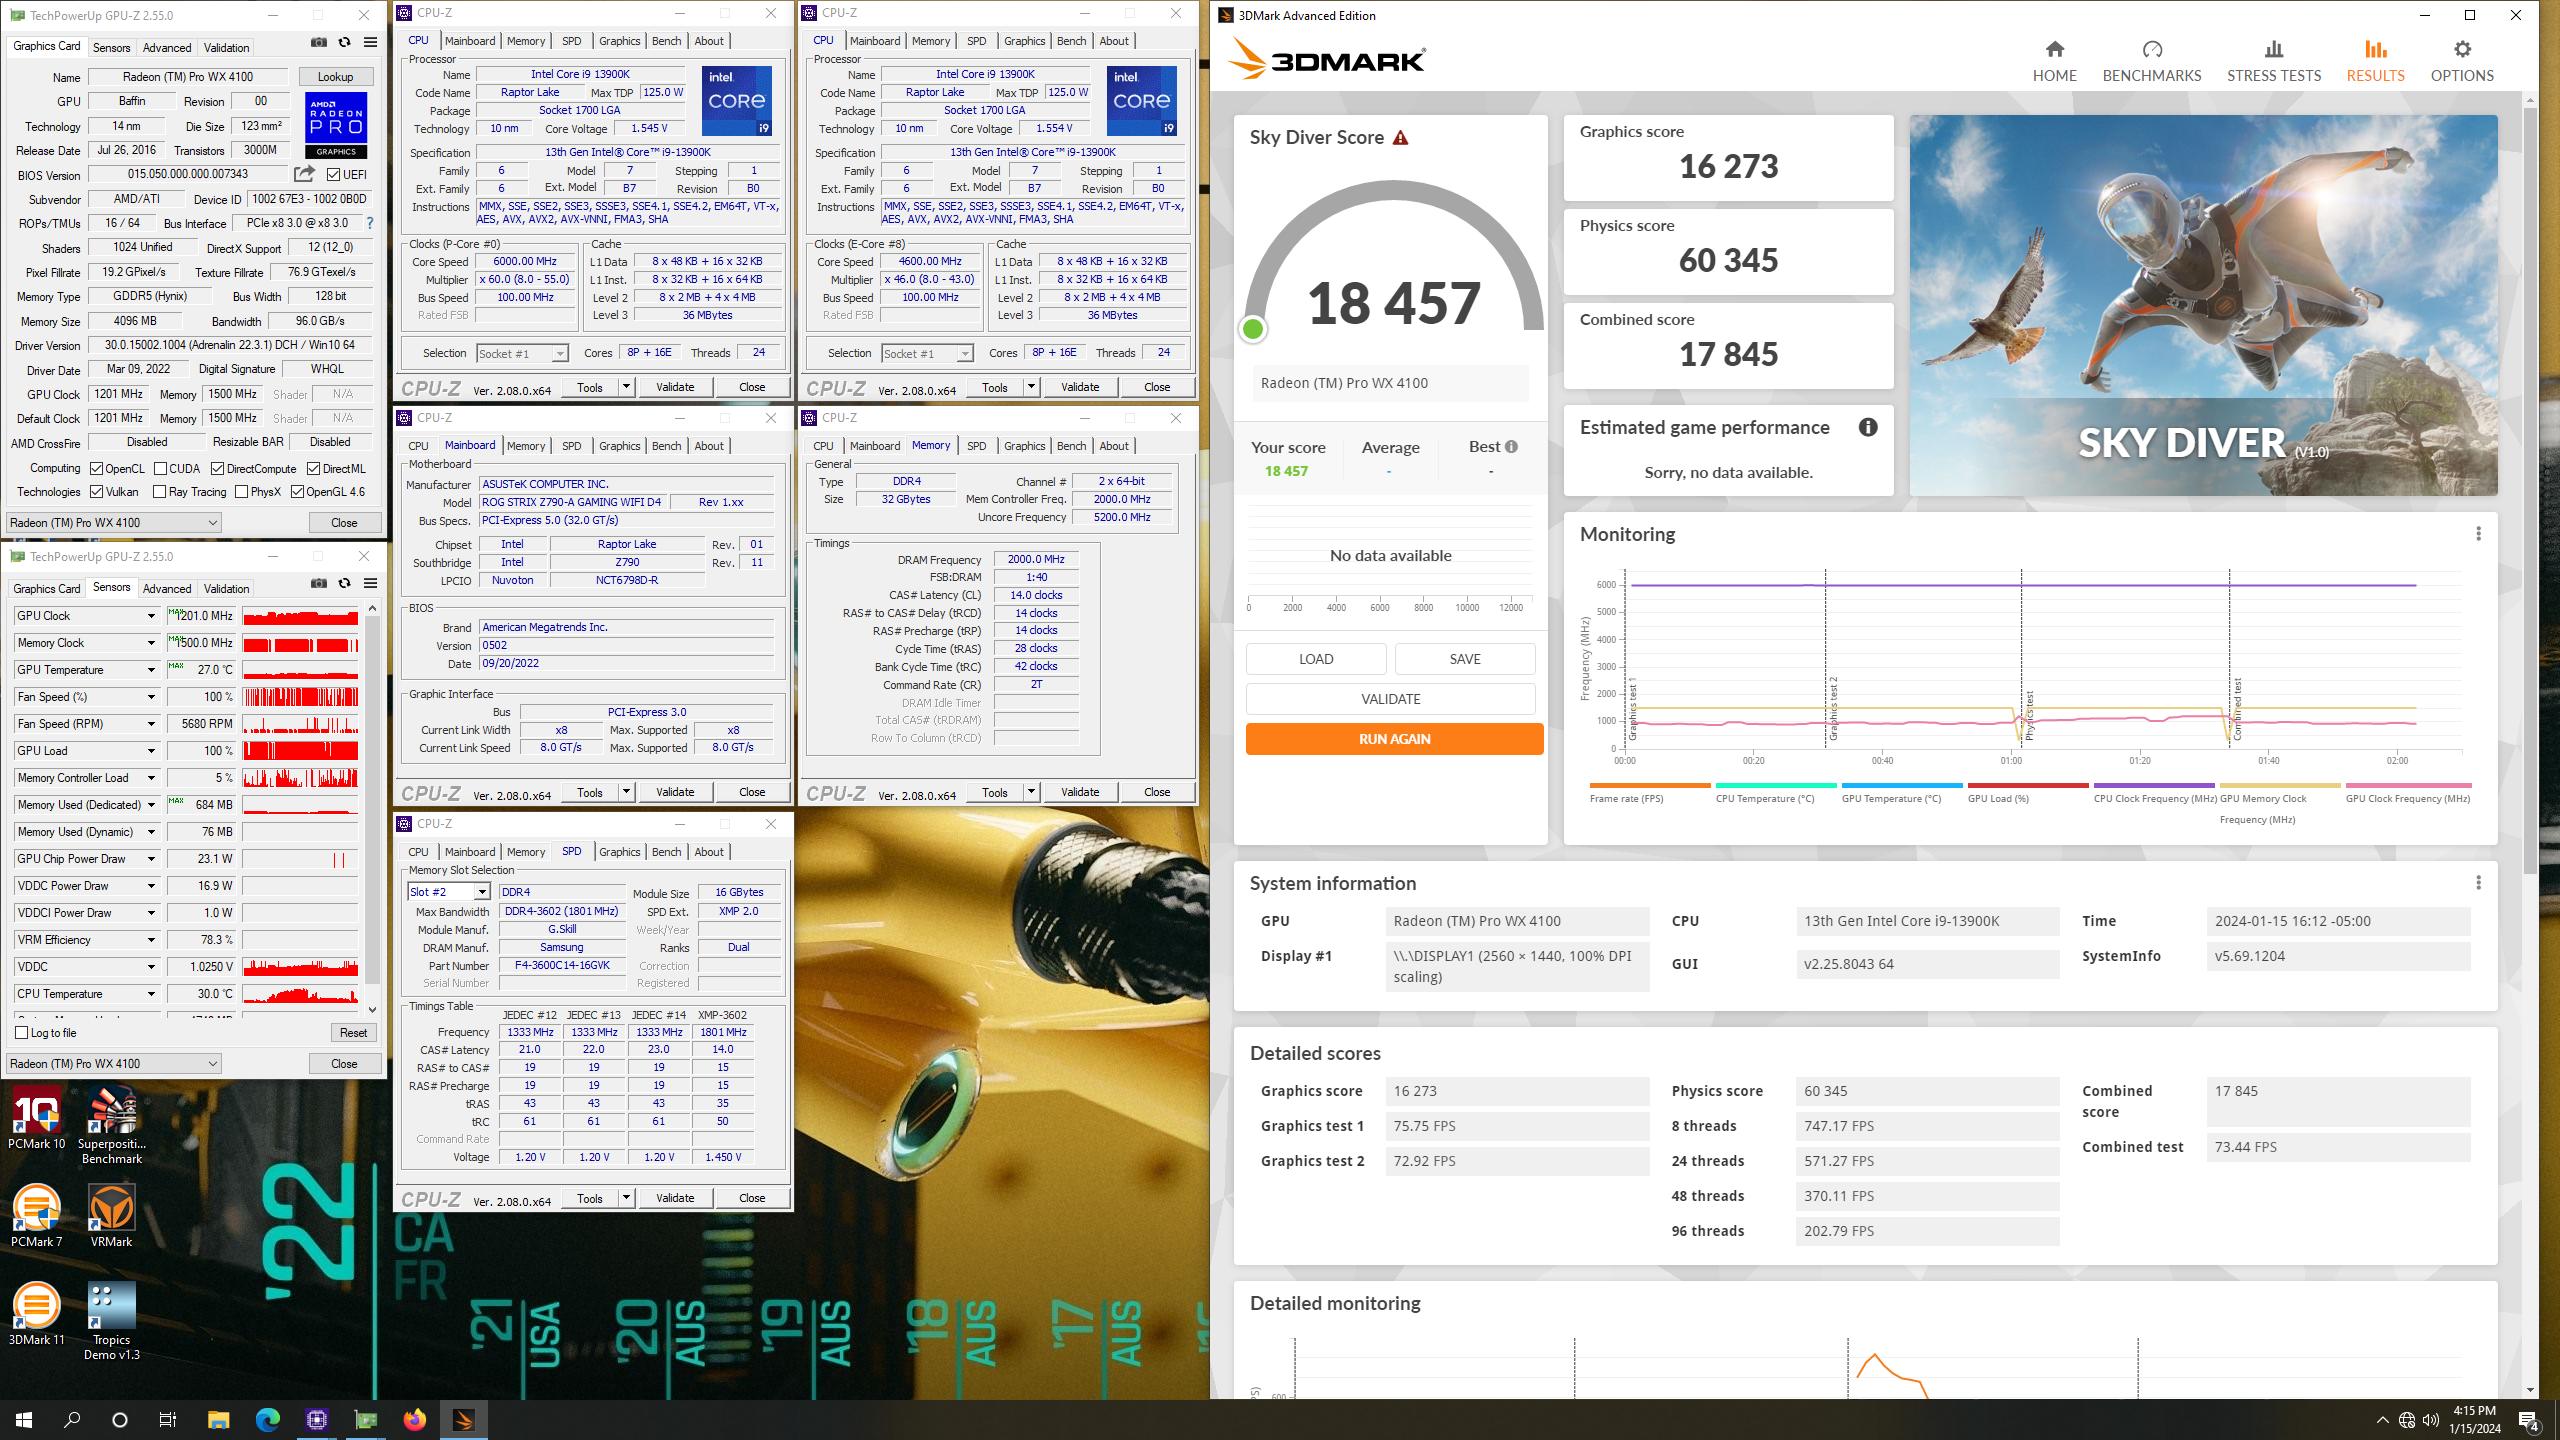Screen dimensions: 2560x1440
Task: Take a screenshot in top GPU-Z window
Action: coord(318,43)
